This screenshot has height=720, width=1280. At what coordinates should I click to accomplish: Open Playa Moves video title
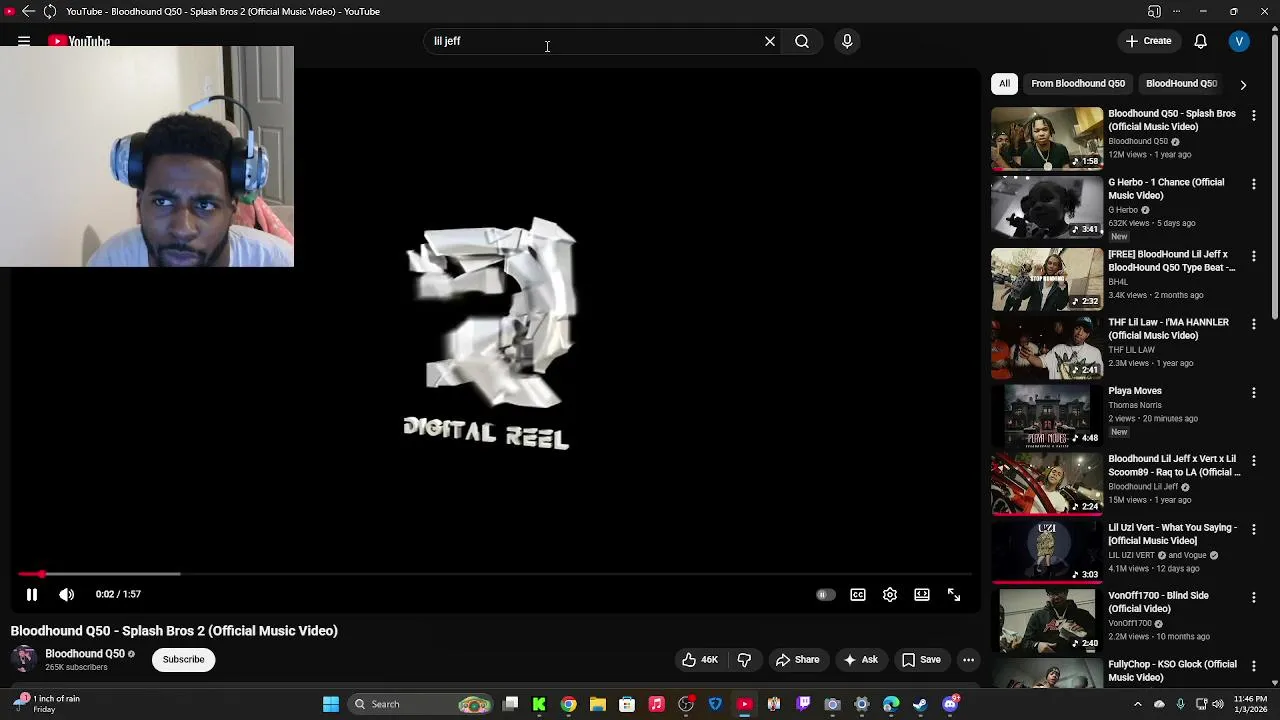tap(1135, 391)
